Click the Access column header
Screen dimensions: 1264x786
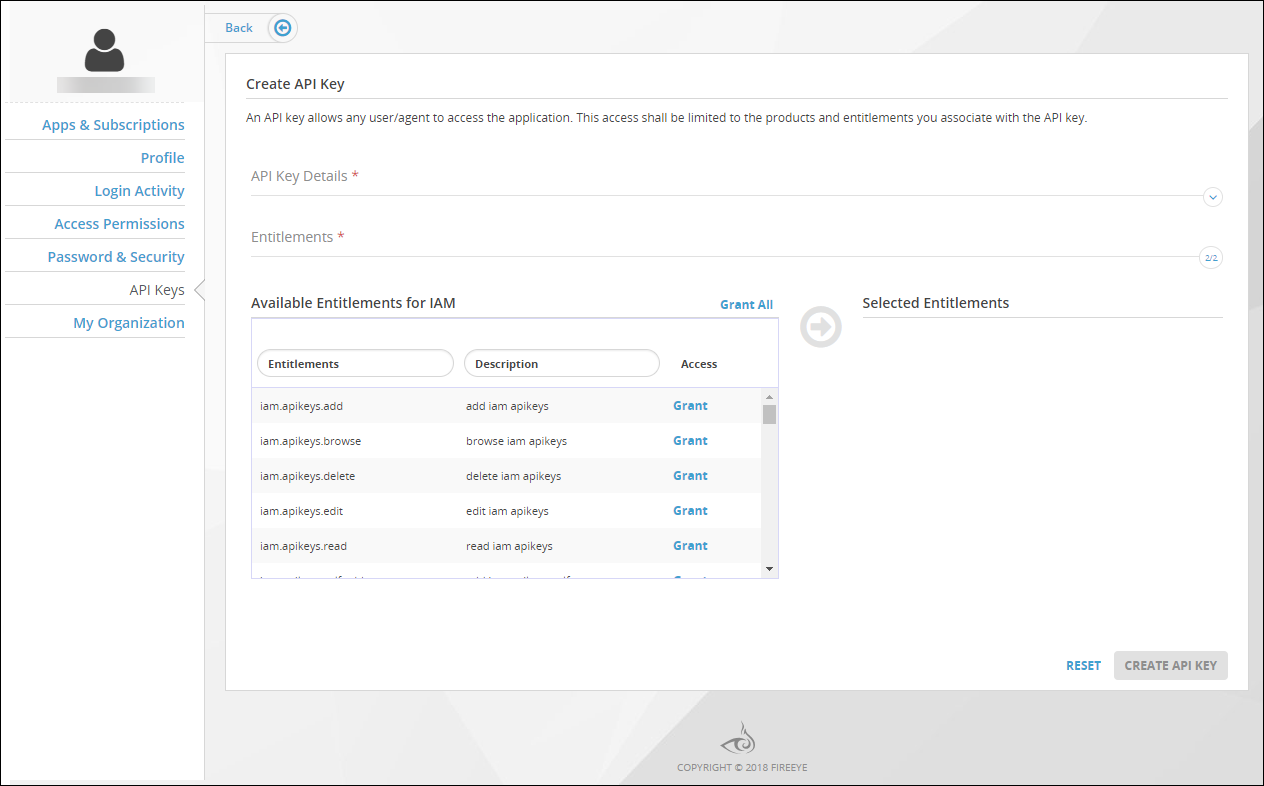pyautogui.click(x=699, y=364)
